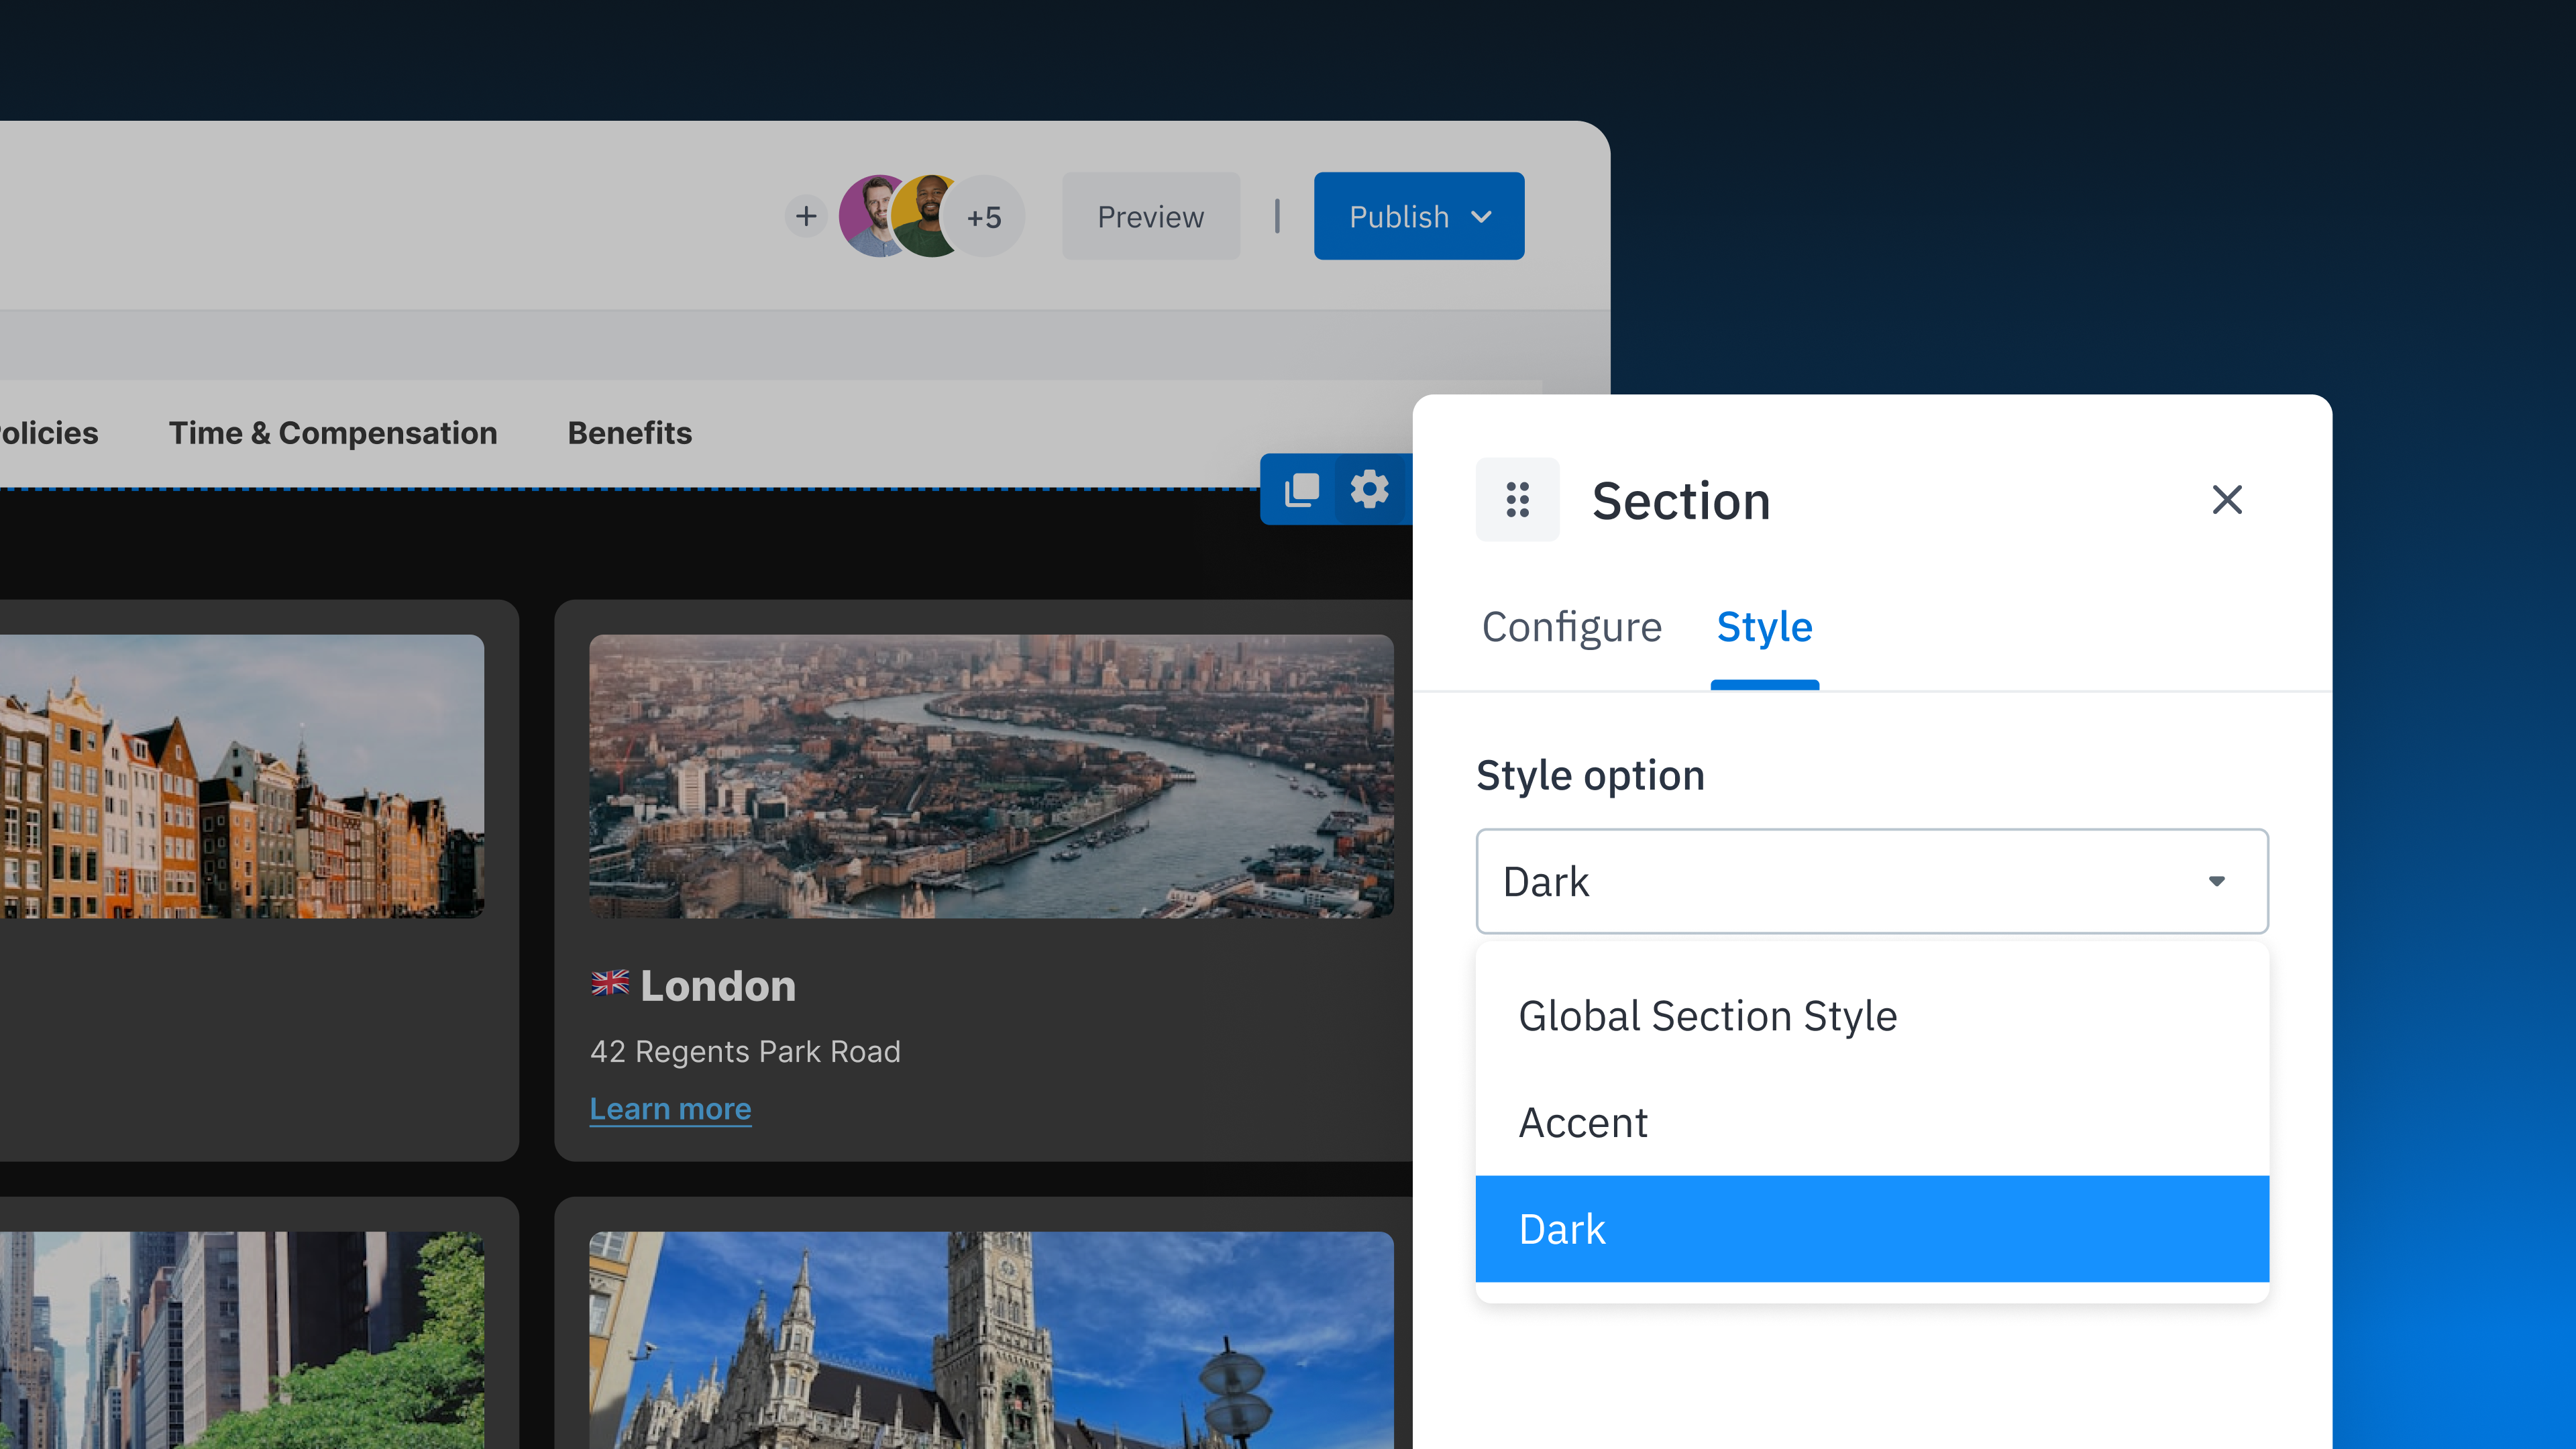This screenshot has height=1449, width=2576.
Task: Click the first collaborator avatar
Action: point(874,216)
